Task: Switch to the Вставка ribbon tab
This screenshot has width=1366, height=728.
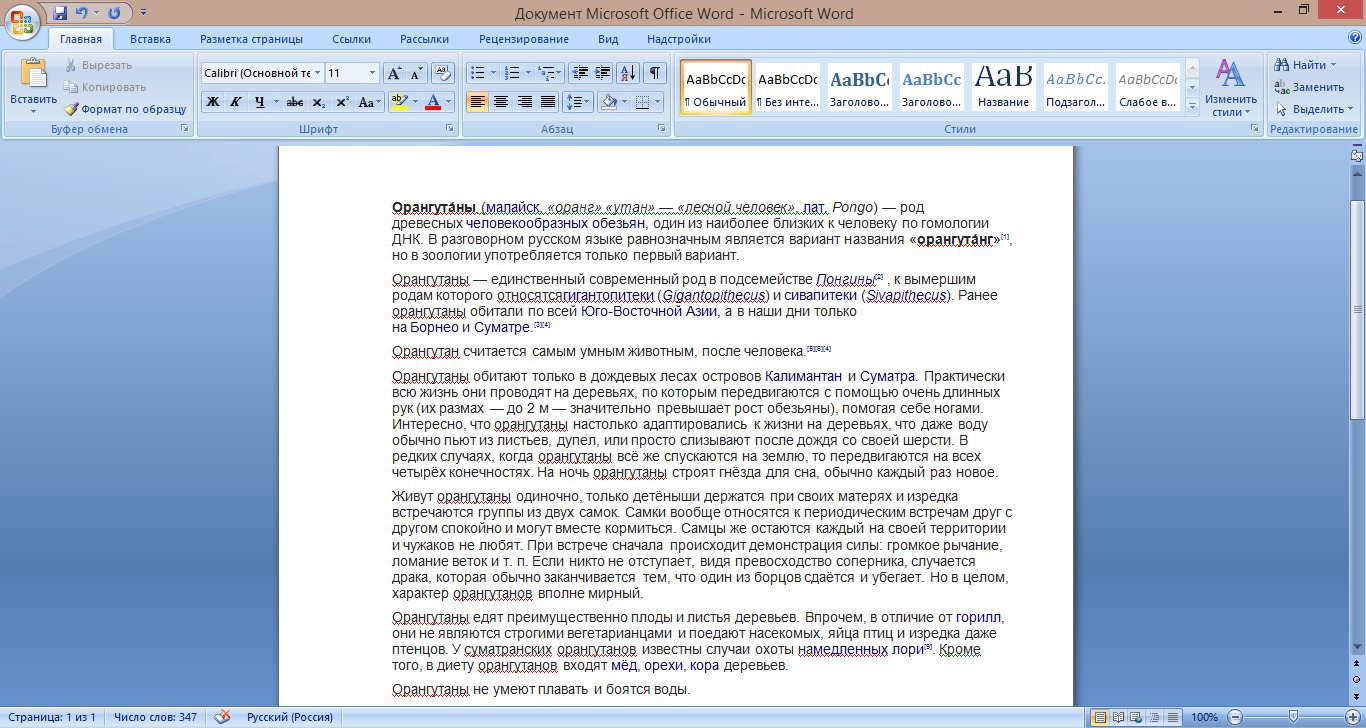Action: (150, 39)
